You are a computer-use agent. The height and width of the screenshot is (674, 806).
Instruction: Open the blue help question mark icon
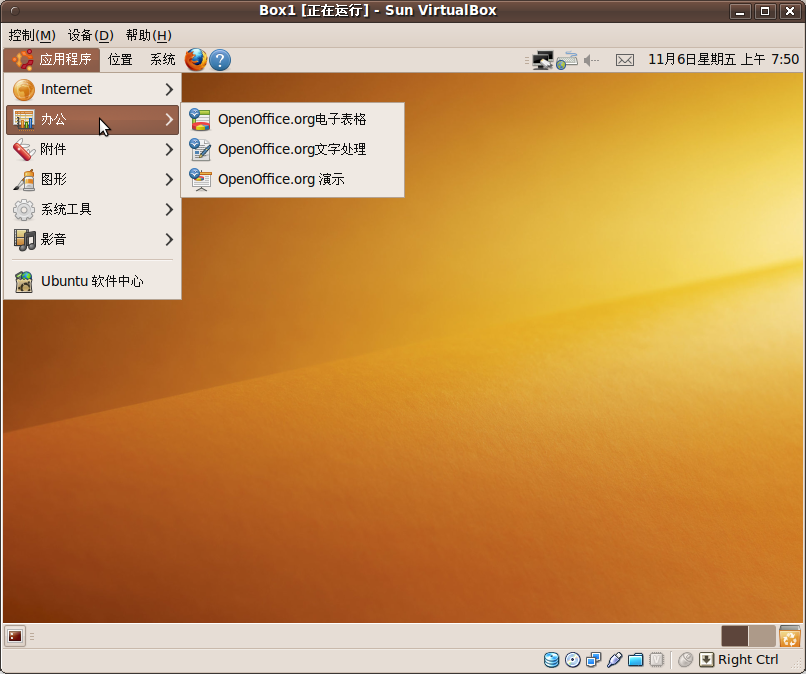(220, 60)
